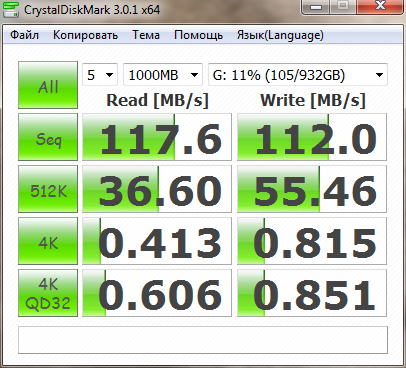This screenshot has width=406, height=368.
Task: Open the test count dropdown showing 5
Action: pyautogui.click(x=100, y=75)
